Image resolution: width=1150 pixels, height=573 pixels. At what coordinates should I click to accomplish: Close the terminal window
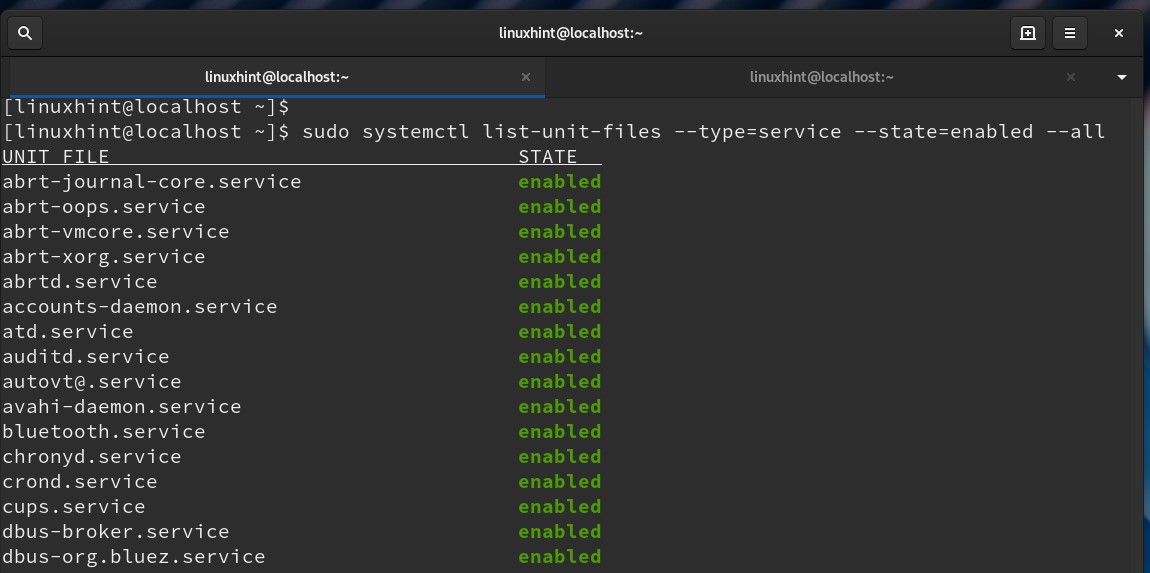tap(1119, 33)
